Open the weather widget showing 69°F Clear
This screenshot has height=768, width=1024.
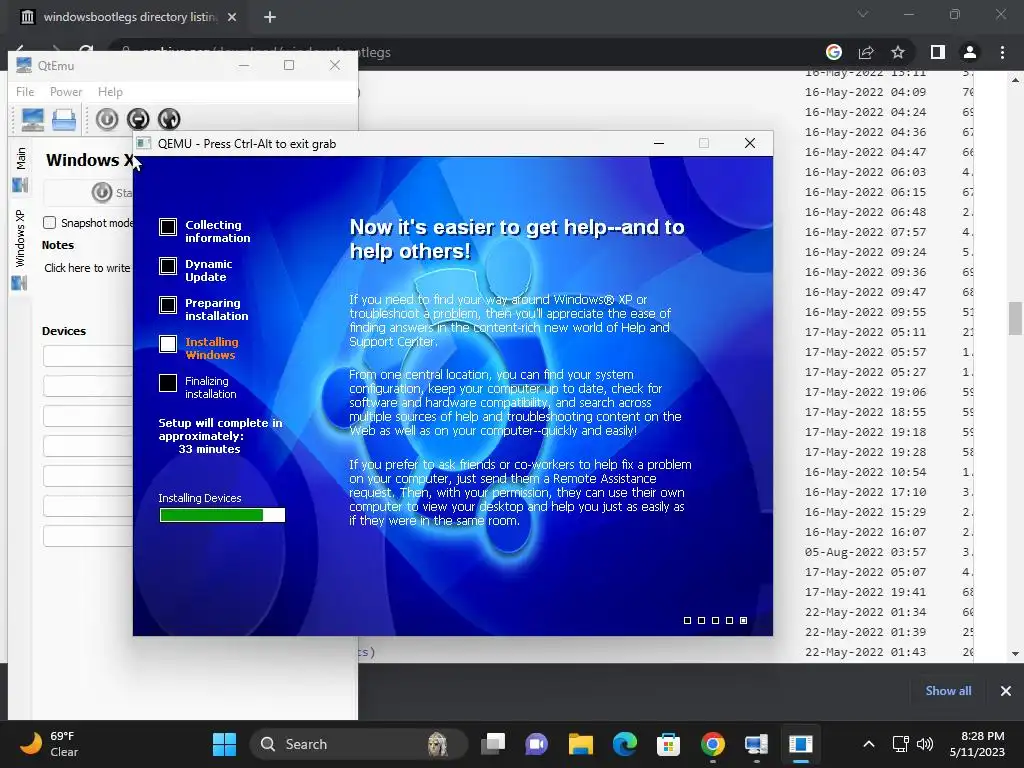48,744
